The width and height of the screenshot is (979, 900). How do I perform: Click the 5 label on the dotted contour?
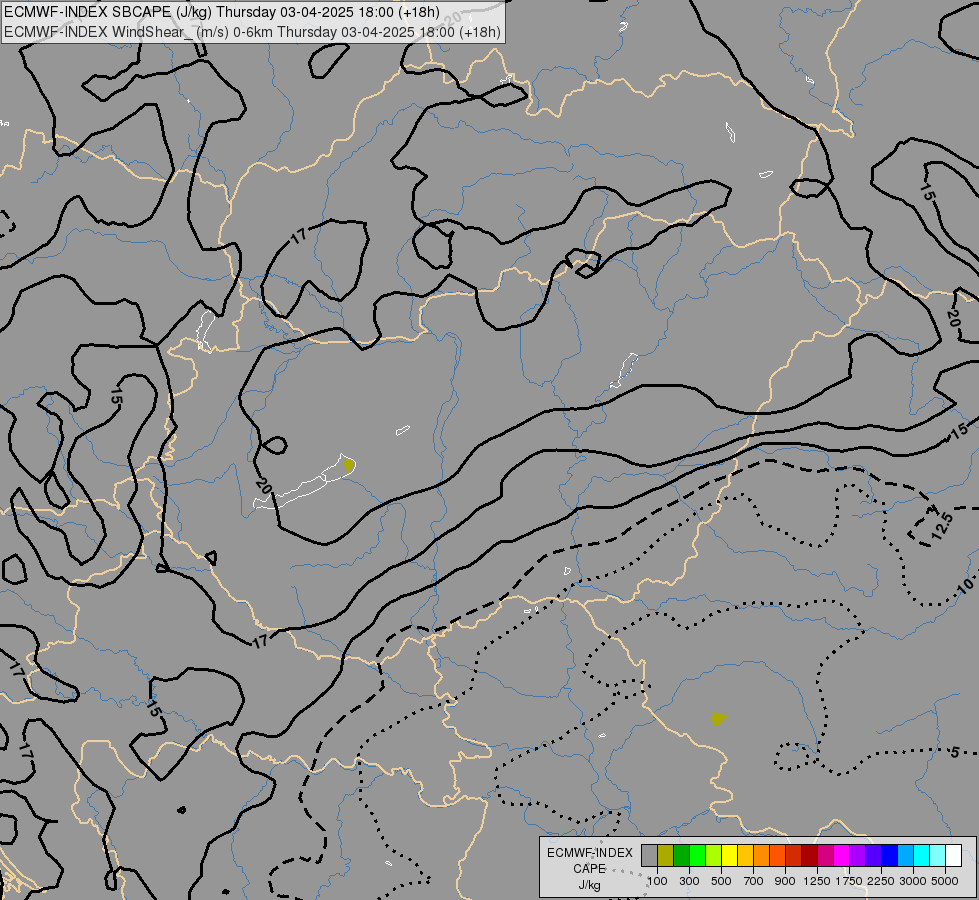955,753
